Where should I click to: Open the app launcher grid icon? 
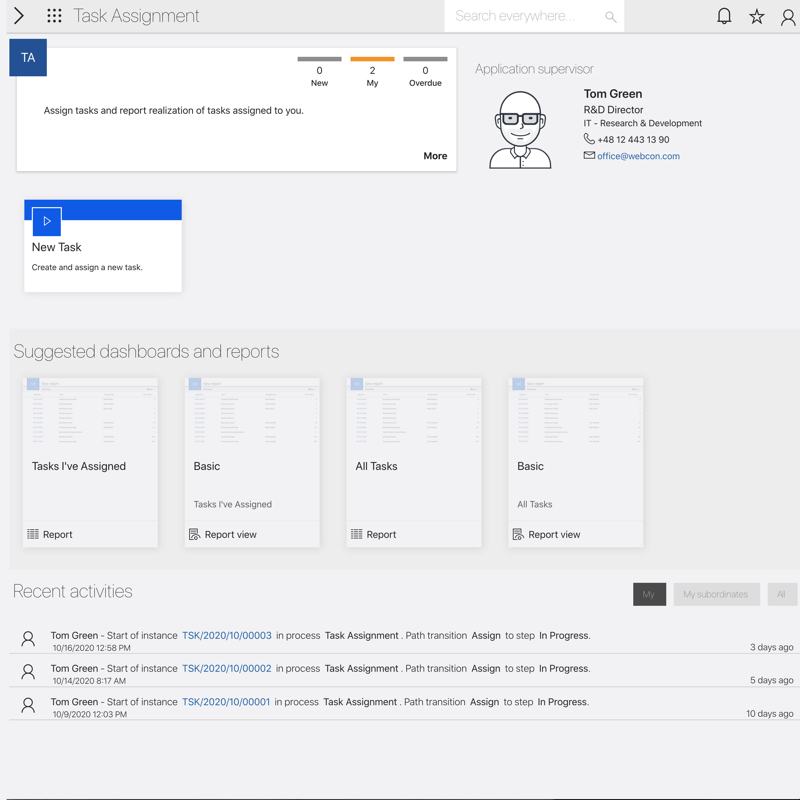pyautogui.click(x=54, y=16)
